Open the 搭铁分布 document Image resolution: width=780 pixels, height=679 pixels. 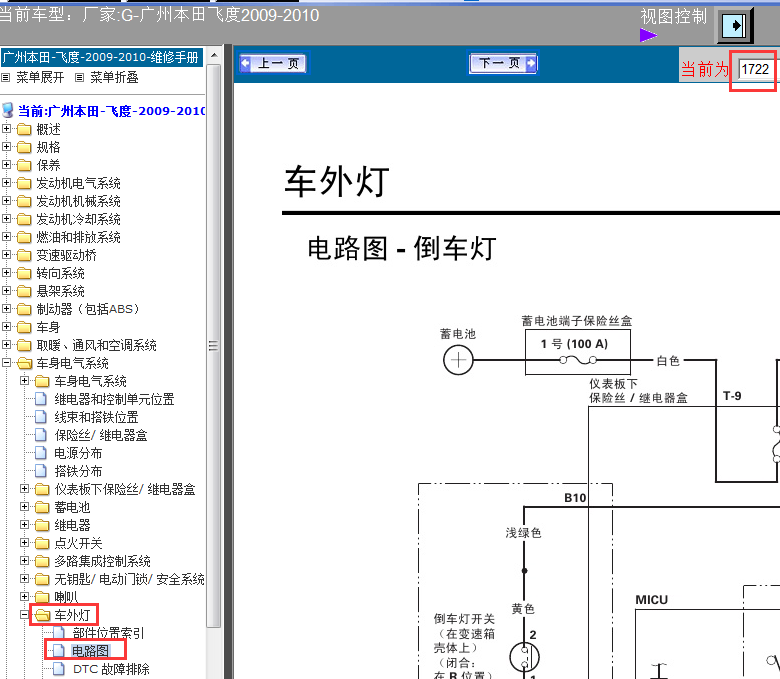(x=78, y=471)
